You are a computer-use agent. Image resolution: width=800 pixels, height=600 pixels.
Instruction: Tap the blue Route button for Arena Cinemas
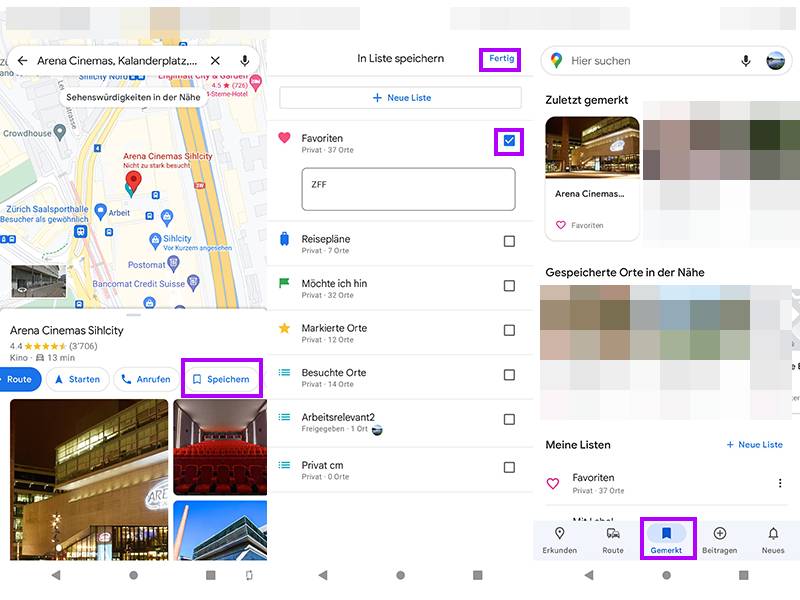point(19,379)
